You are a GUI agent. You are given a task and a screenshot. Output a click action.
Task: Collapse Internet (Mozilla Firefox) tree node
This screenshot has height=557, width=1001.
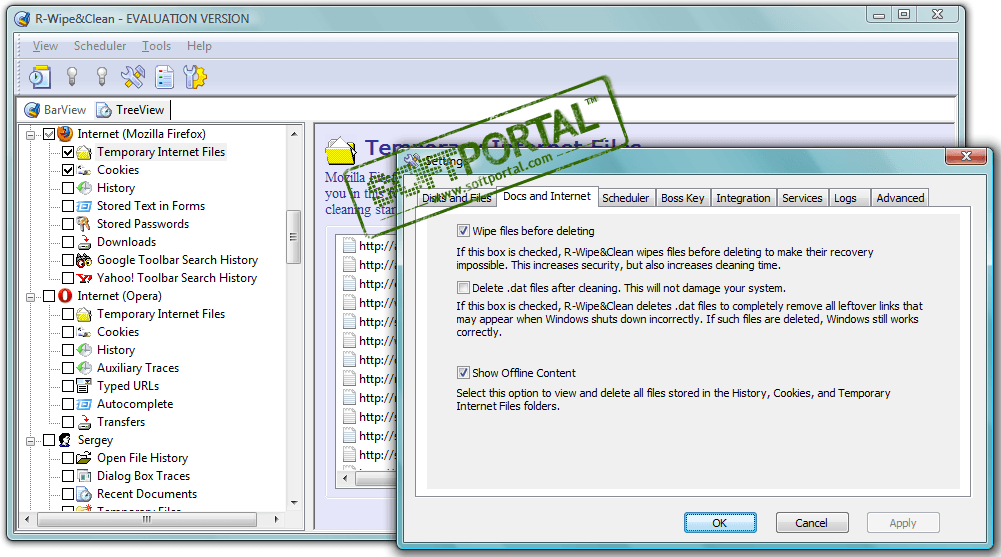30,135
